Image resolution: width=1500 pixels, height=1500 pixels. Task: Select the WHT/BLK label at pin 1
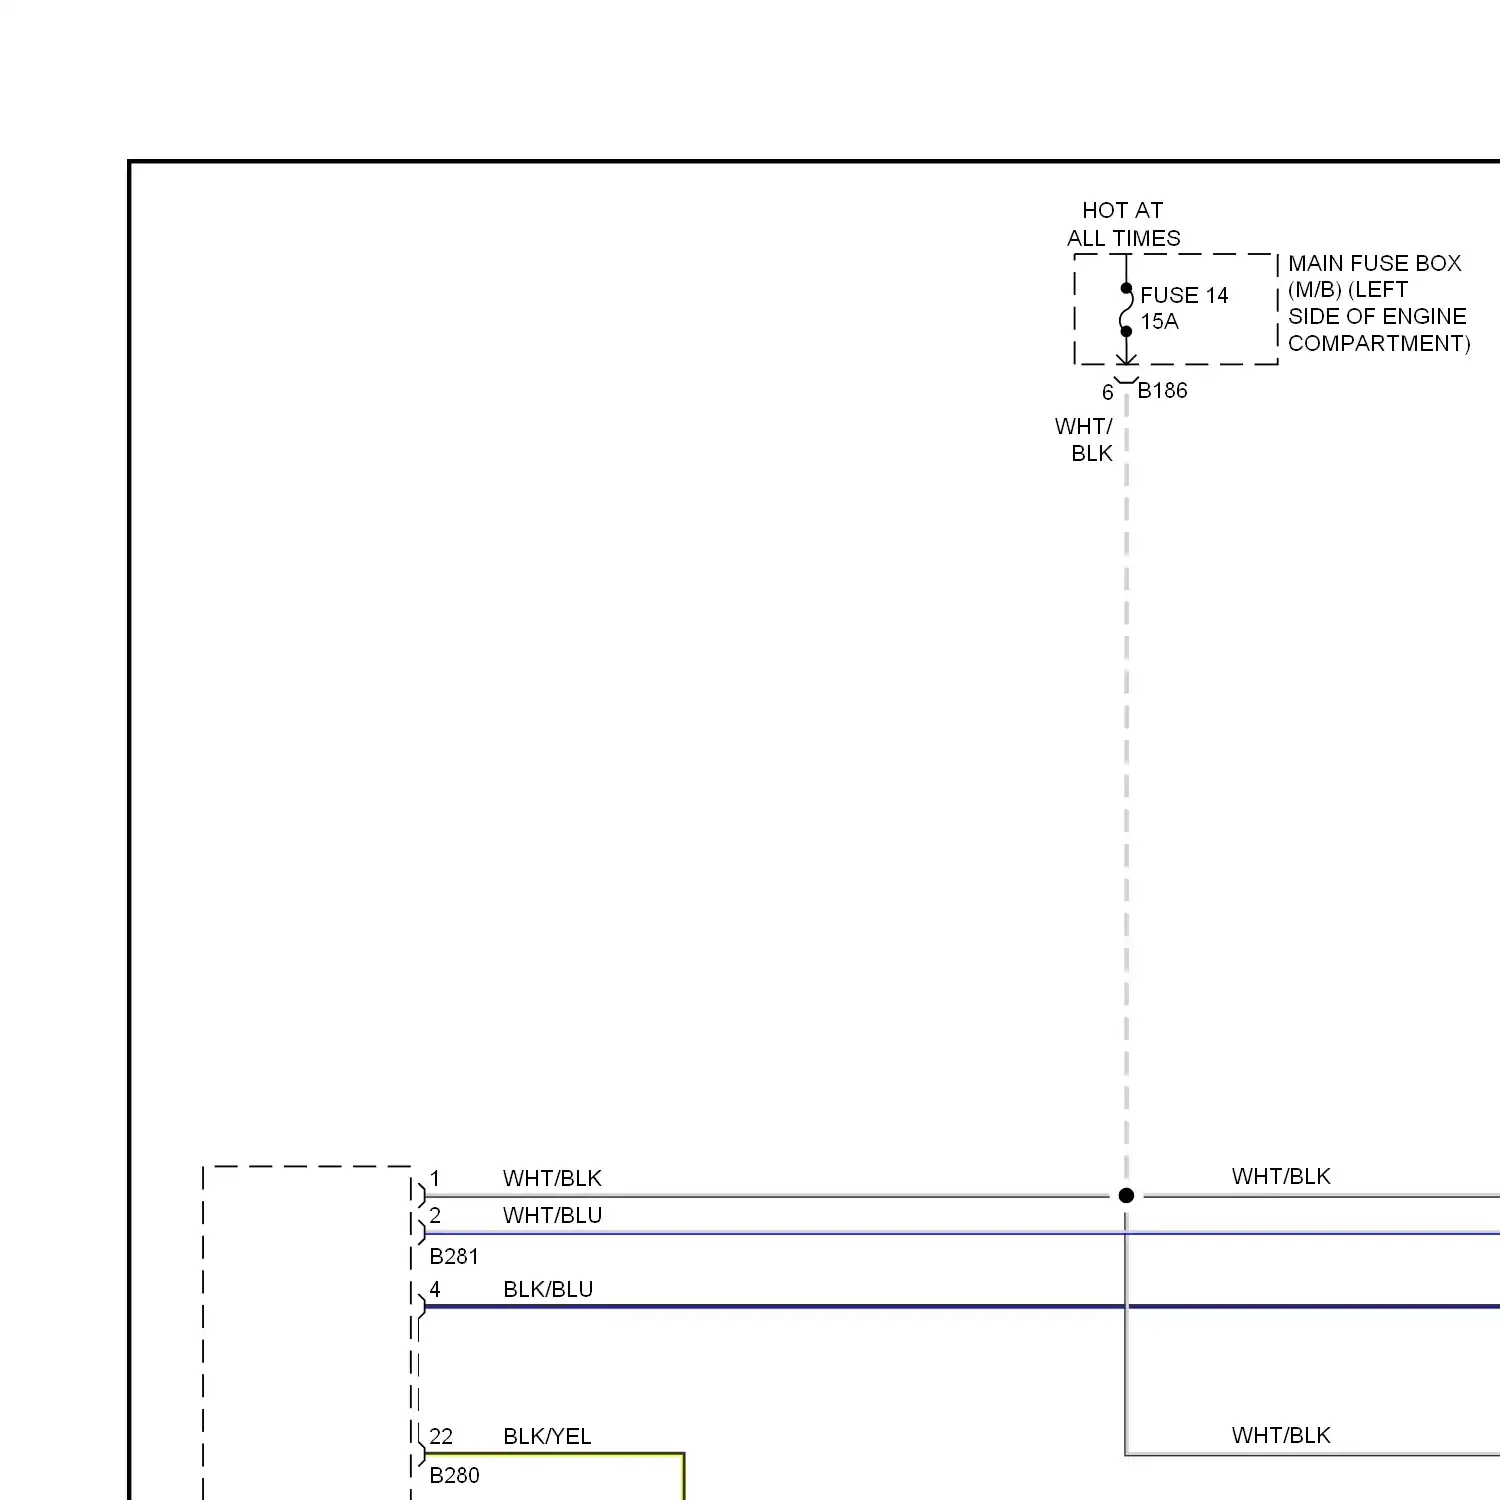pos(552,1178)
